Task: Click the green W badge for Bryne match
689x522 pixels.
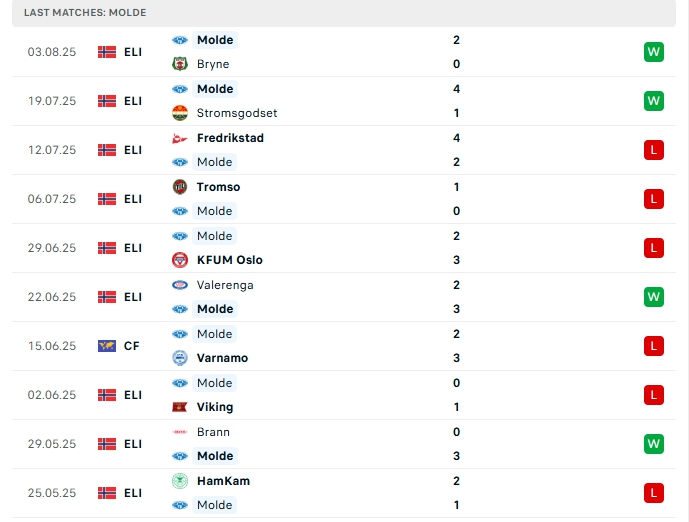Action: [x=654, y=52]
